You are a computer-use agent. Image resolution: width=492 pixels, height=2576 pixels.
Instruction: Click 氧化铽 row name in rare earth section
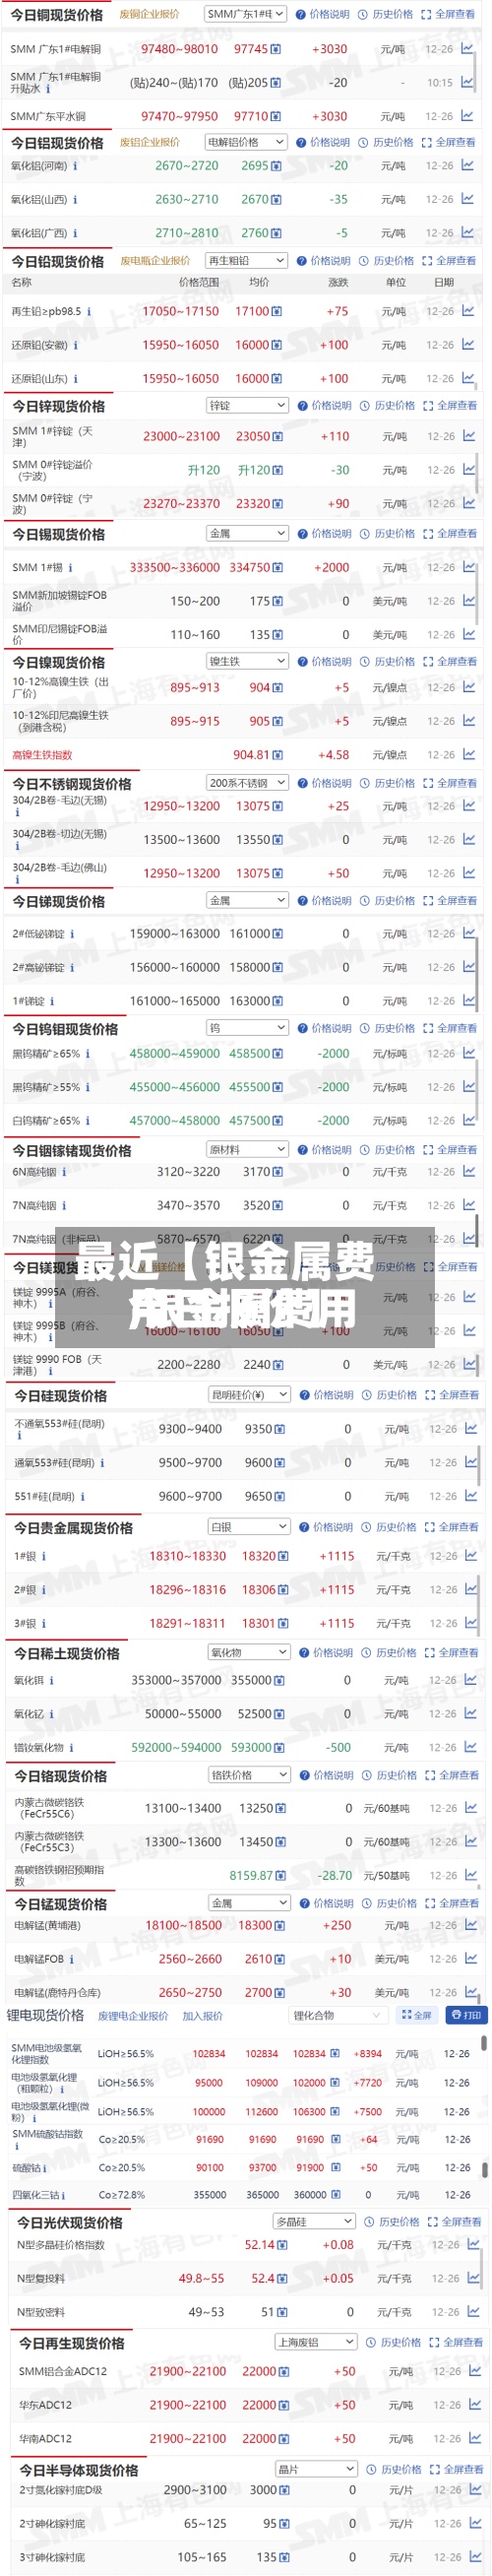click(29, 1681)
